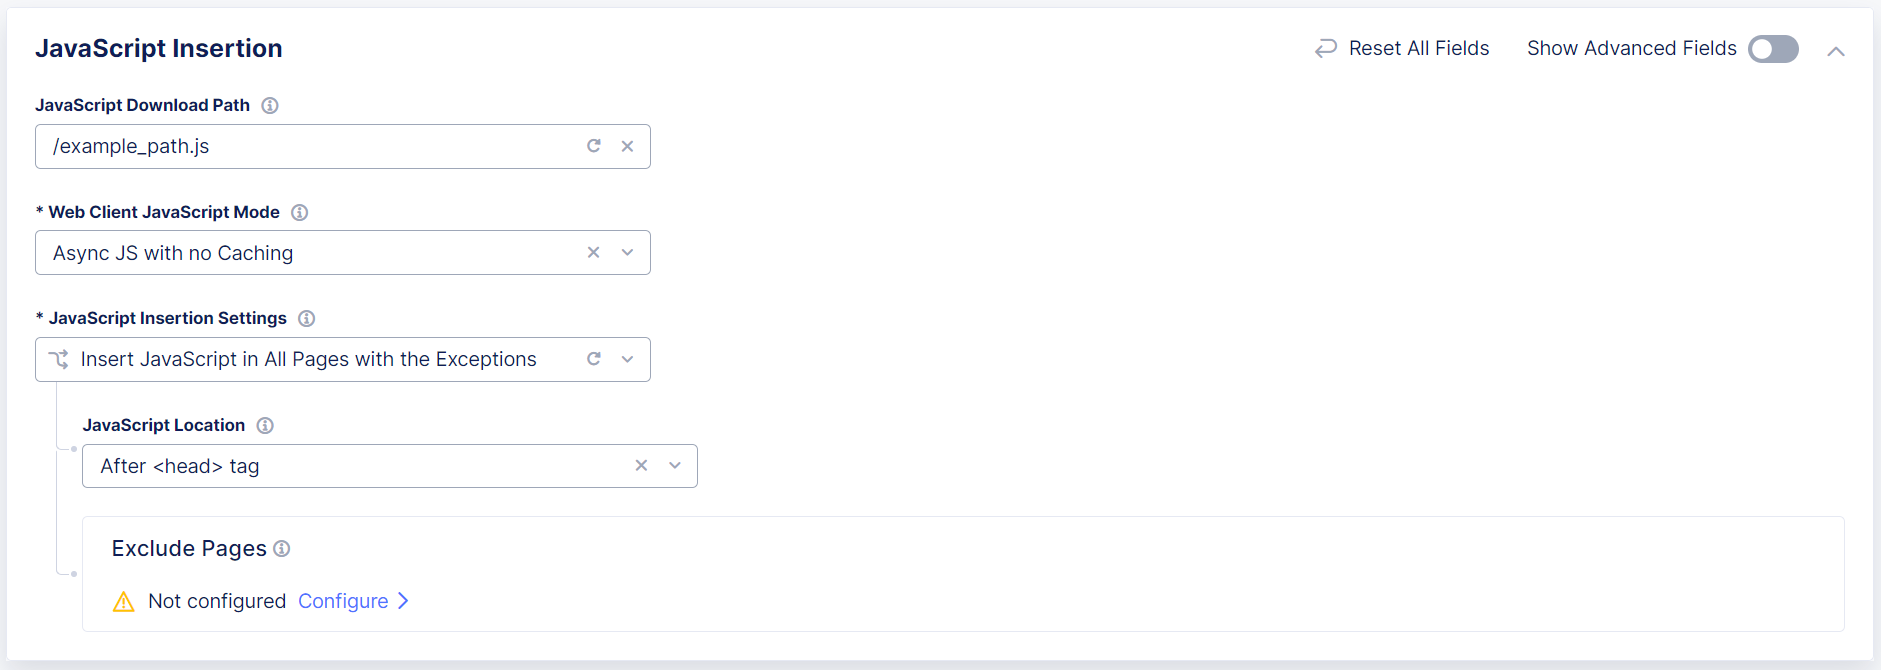
Task: Open Configure link for Exclude Pages
Action: click(344, 601)
